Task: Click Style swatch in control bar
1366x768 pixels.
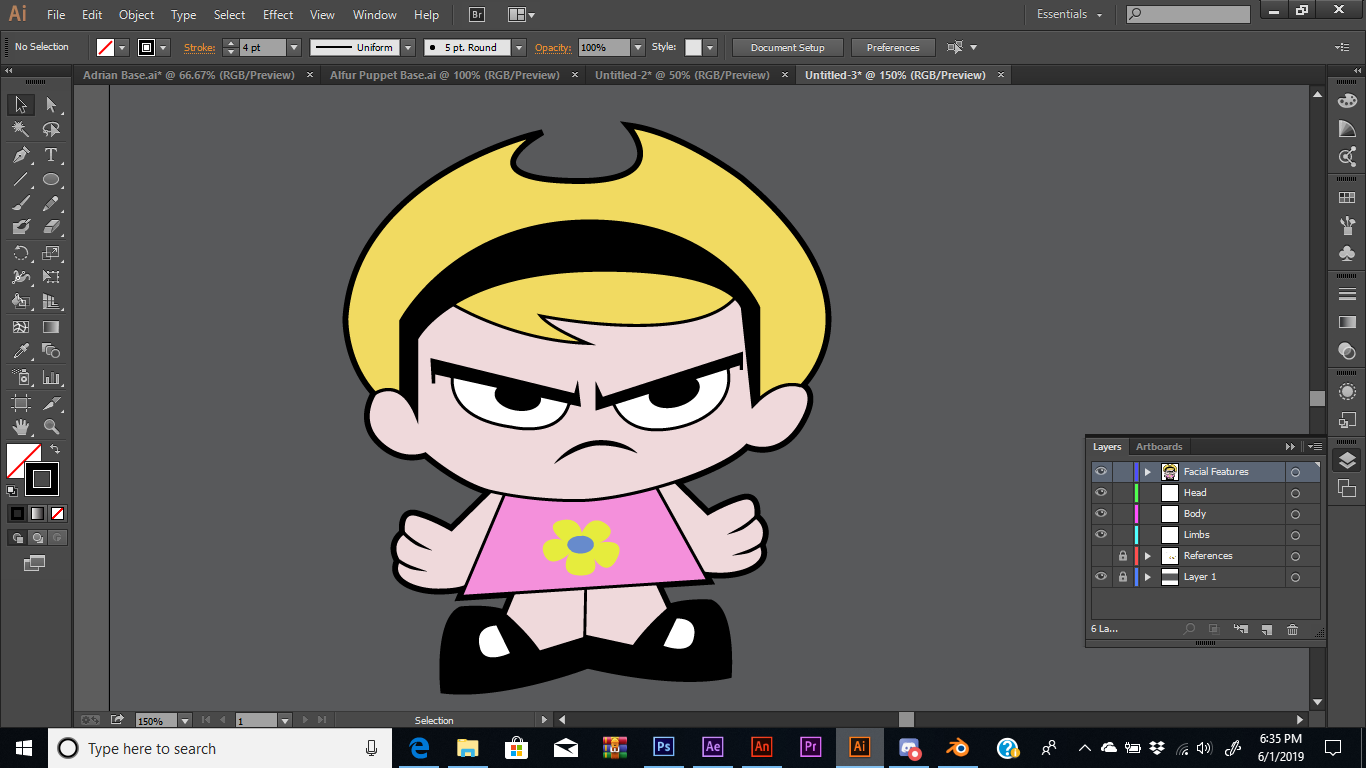Action: pyautogui.click(x=693, y=47)
